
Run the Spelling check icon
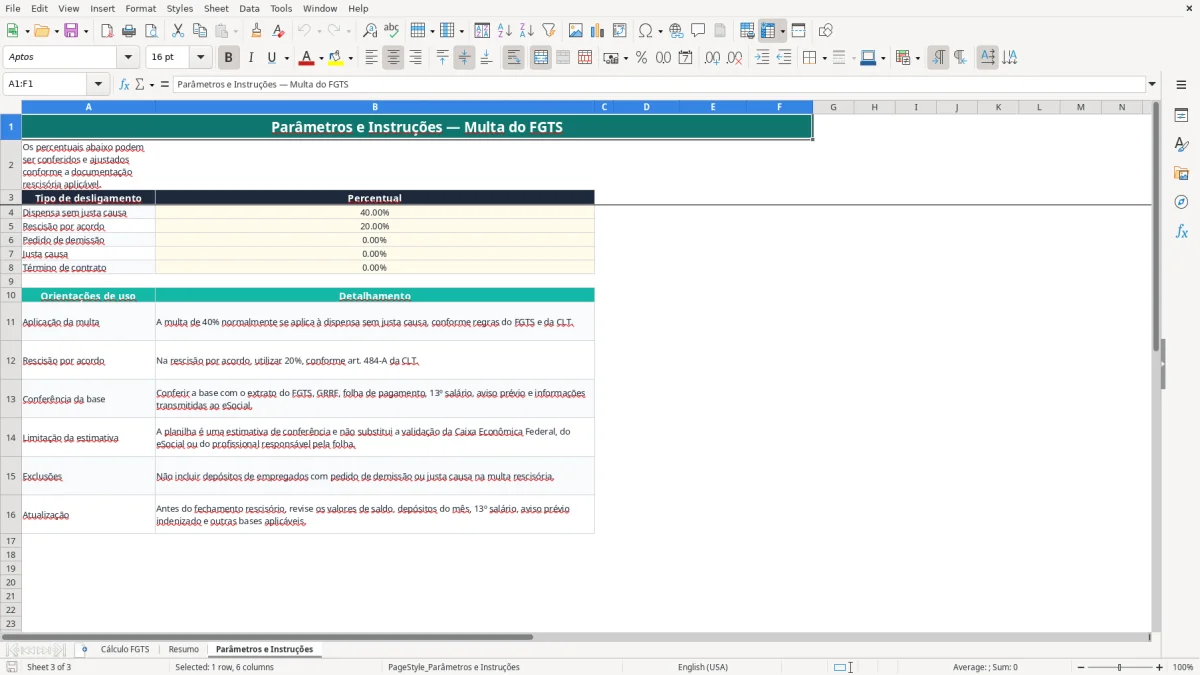(392, 31)
